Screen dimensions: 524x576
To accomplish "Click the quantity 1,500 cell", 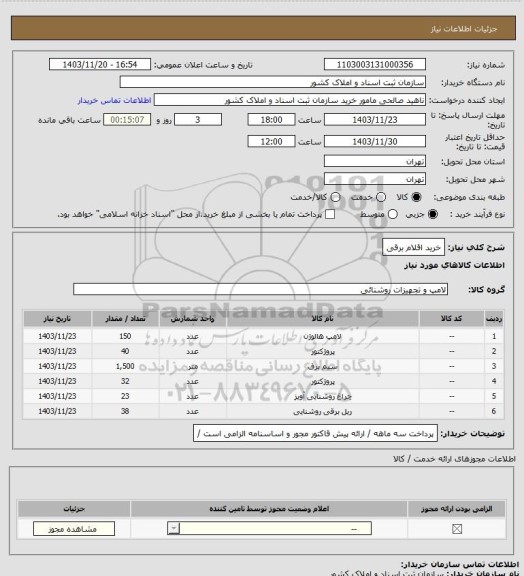I will pos(125,366).
